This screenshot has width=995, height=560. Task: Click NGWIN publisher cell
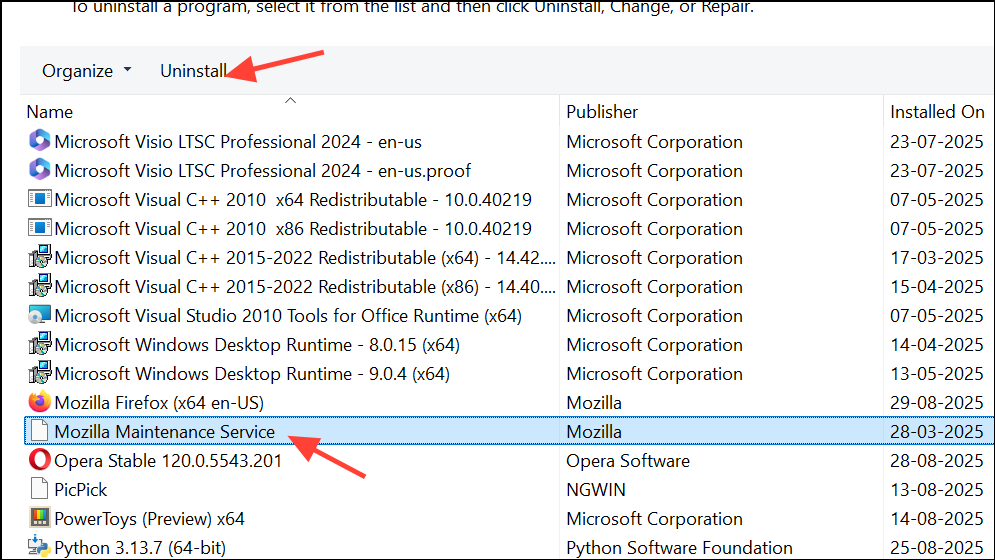(596, 490)
